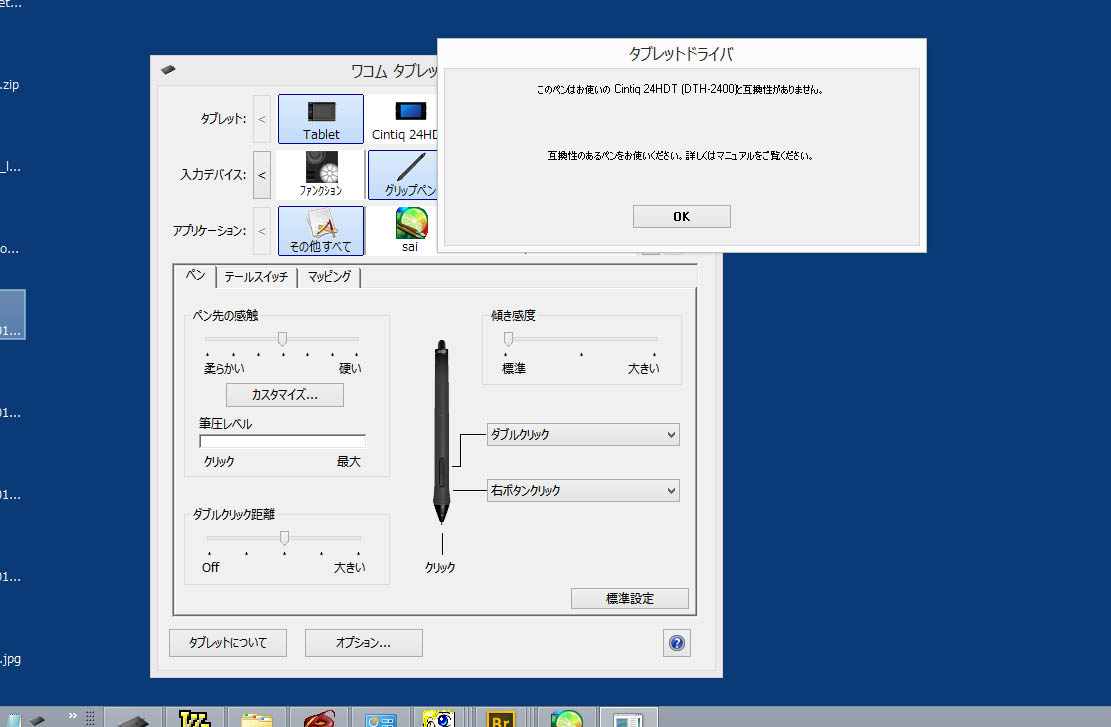Image resolution: width=1111 pixels, height=727 pixels.
Task: Click the 互換性のあるペン message line
Action: point(680,155)
